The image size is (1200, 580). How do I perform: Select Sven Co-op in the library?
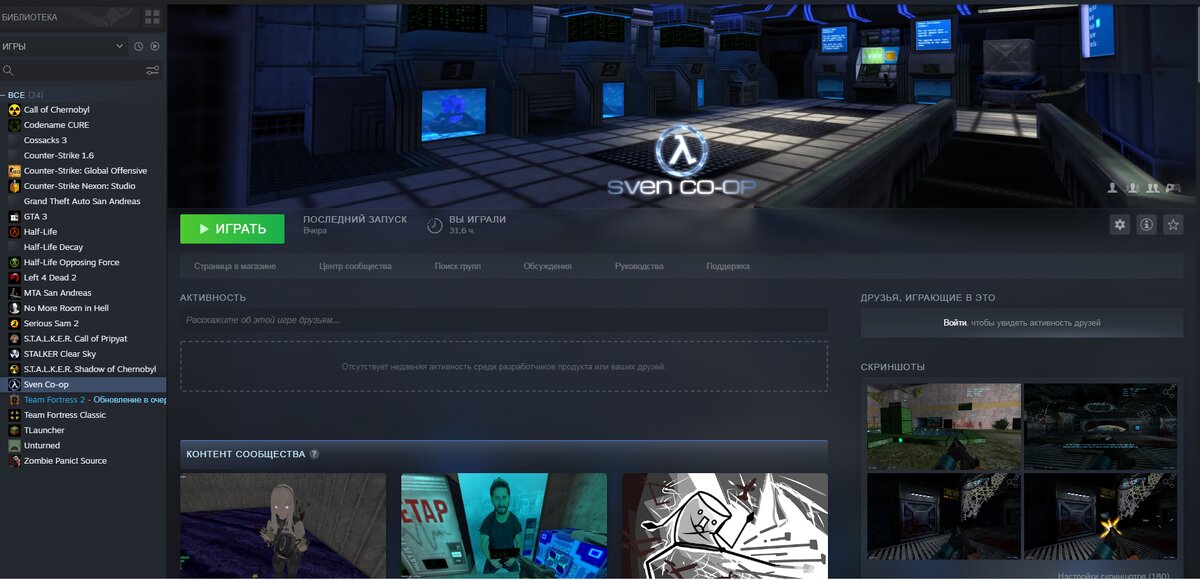pyautogui.click(x=83, y=385)
